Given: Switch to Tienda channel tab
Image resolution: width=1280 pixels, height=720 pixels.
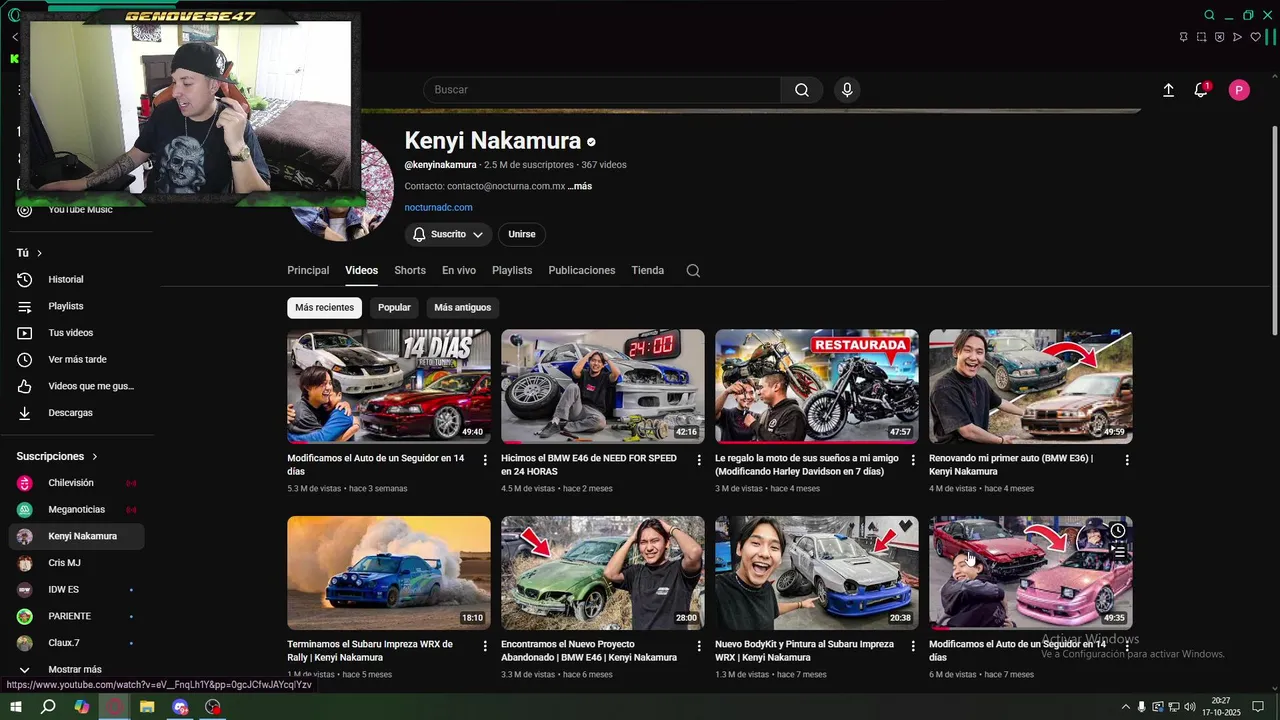Looking at the screenshot, I should pyautogui.click(x=648, y=271).
